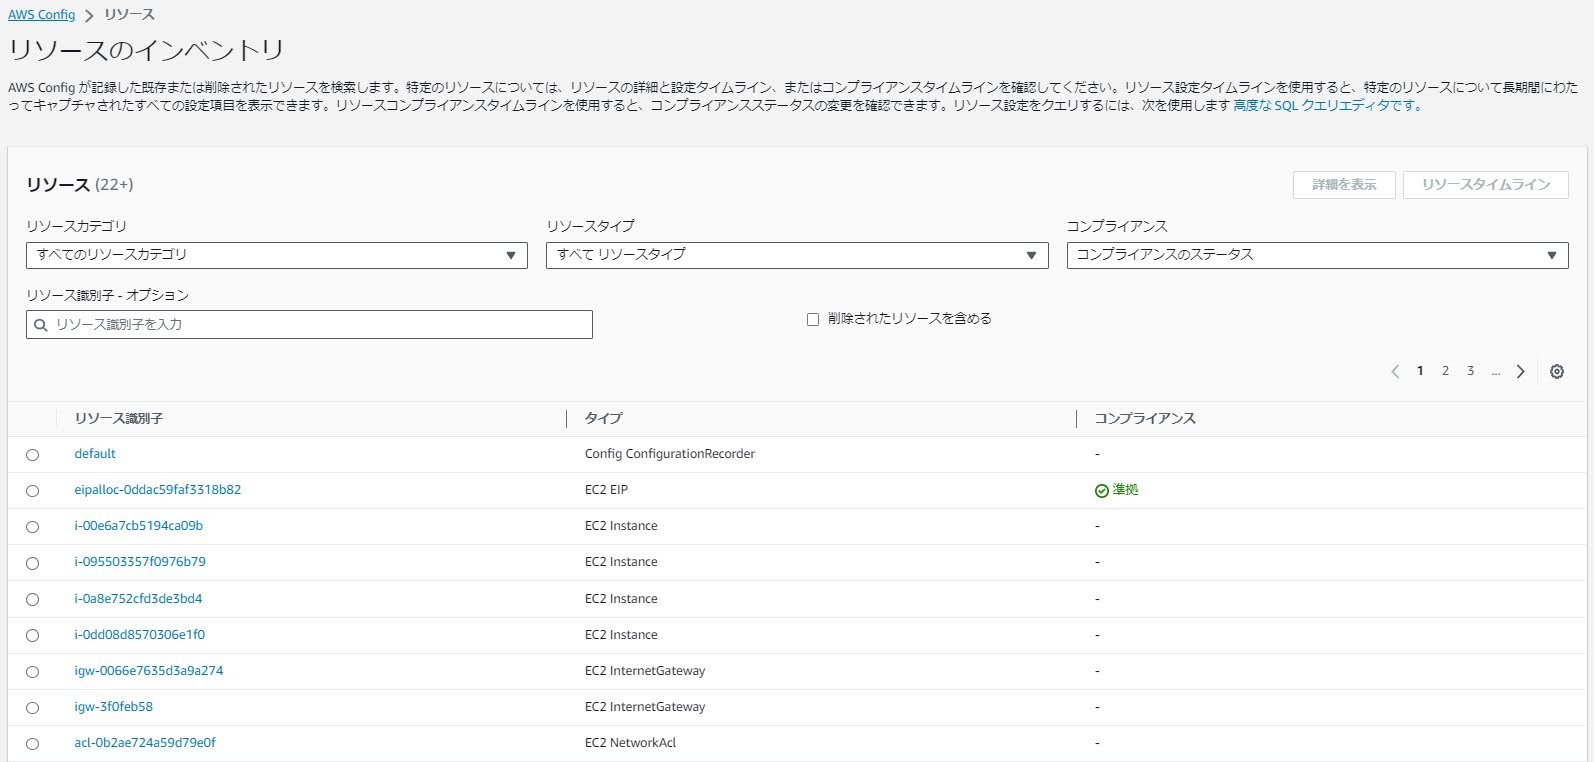Go to previous page arrow

[x=1395, y=371]
